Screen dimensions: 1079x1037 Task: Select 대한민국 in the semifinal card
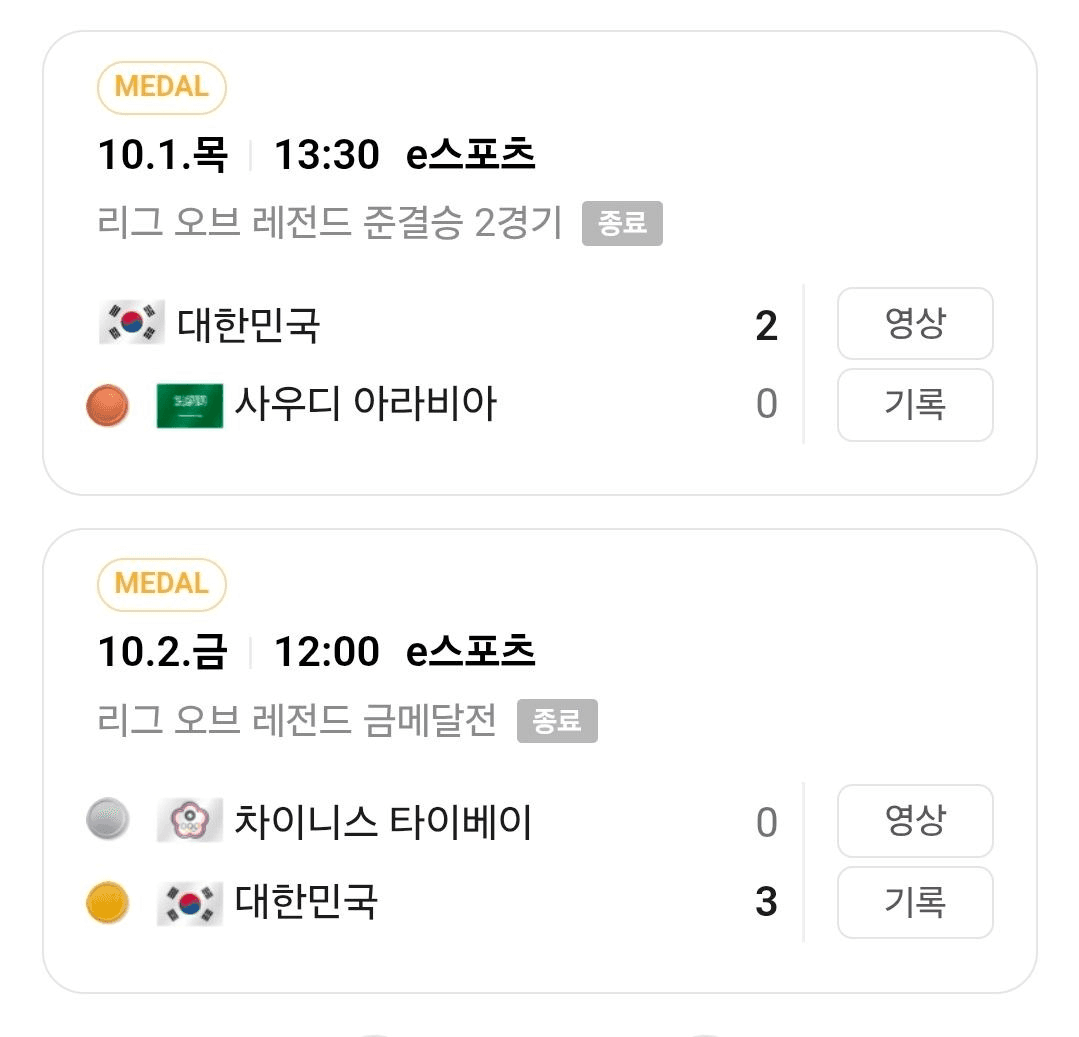tap(248, 325)
